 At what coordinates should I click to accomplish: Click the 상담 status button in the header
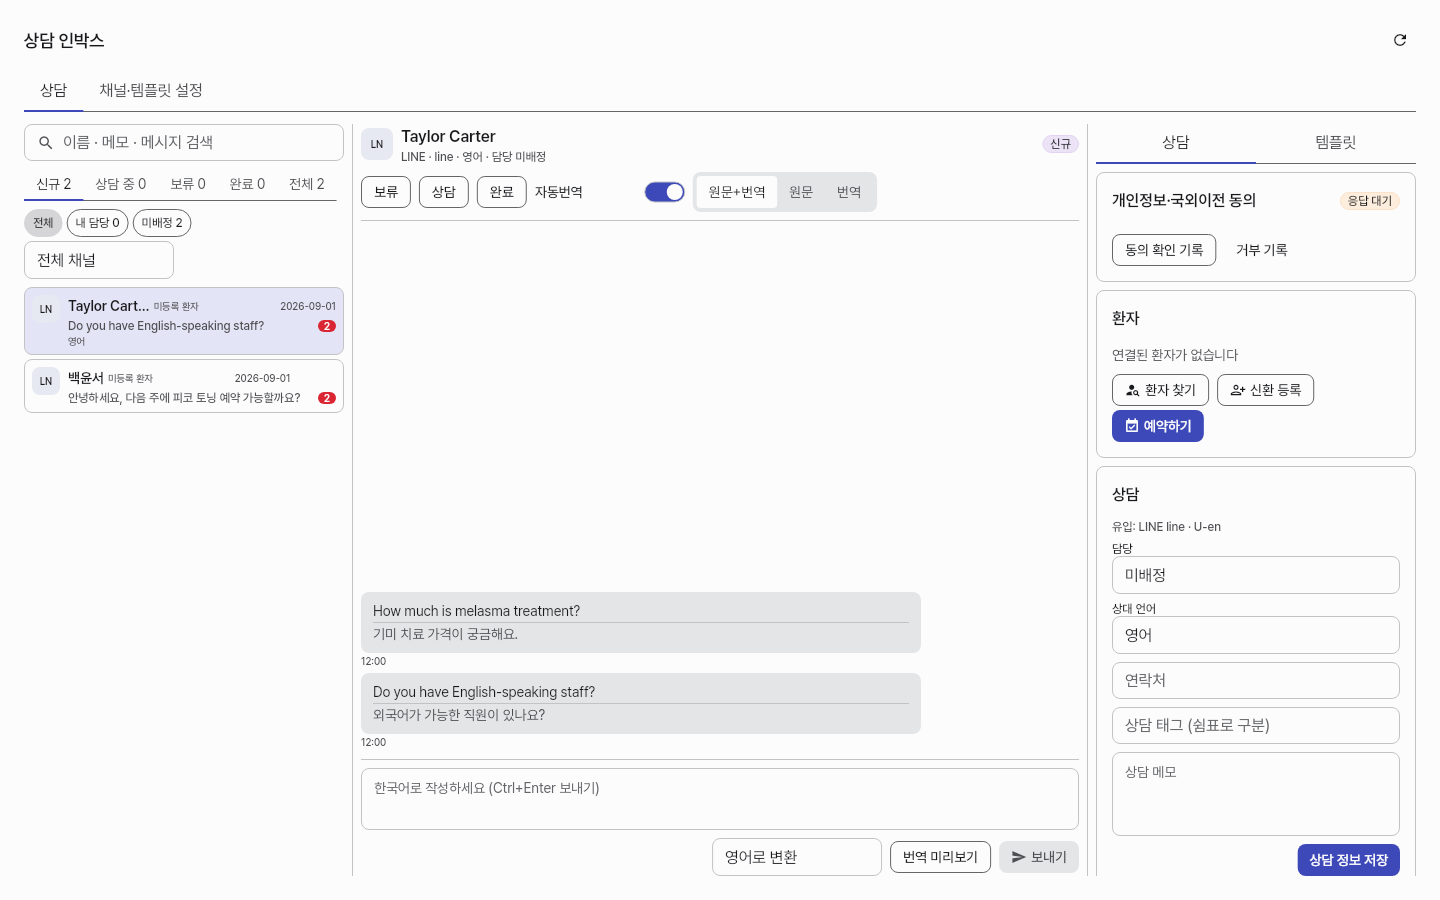(x=444, y=192)
